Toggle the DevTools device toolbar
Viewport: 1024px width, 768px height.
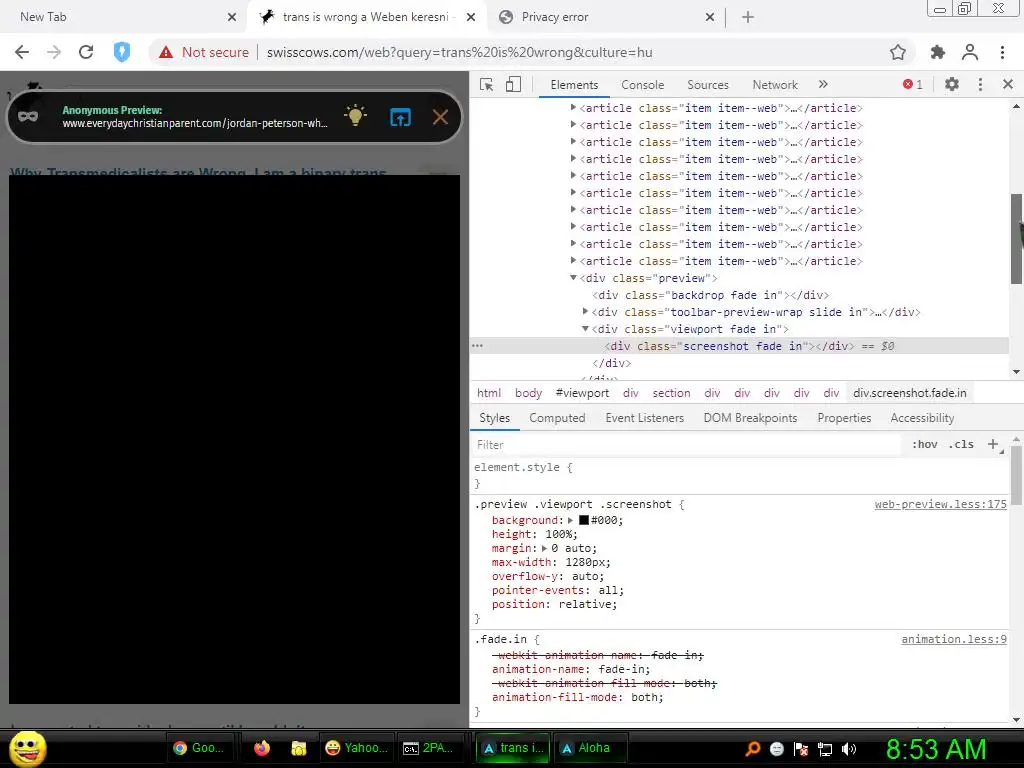pos(513,85)
